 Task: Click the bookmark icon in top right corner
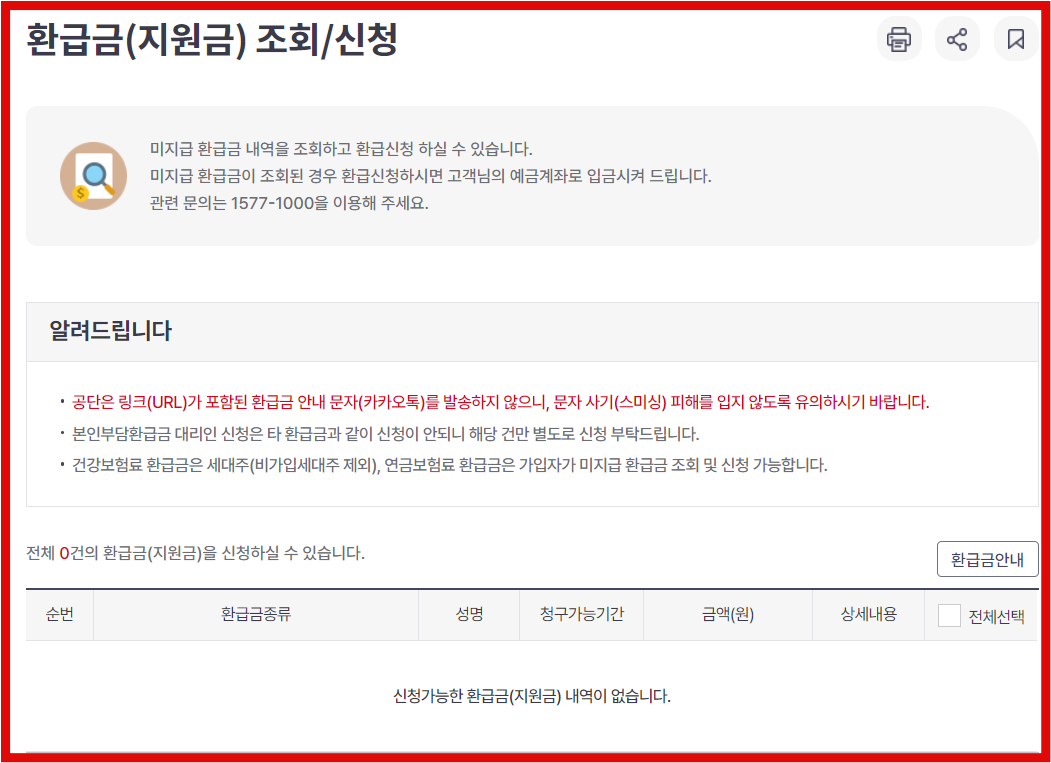[x=1016, y=39]
